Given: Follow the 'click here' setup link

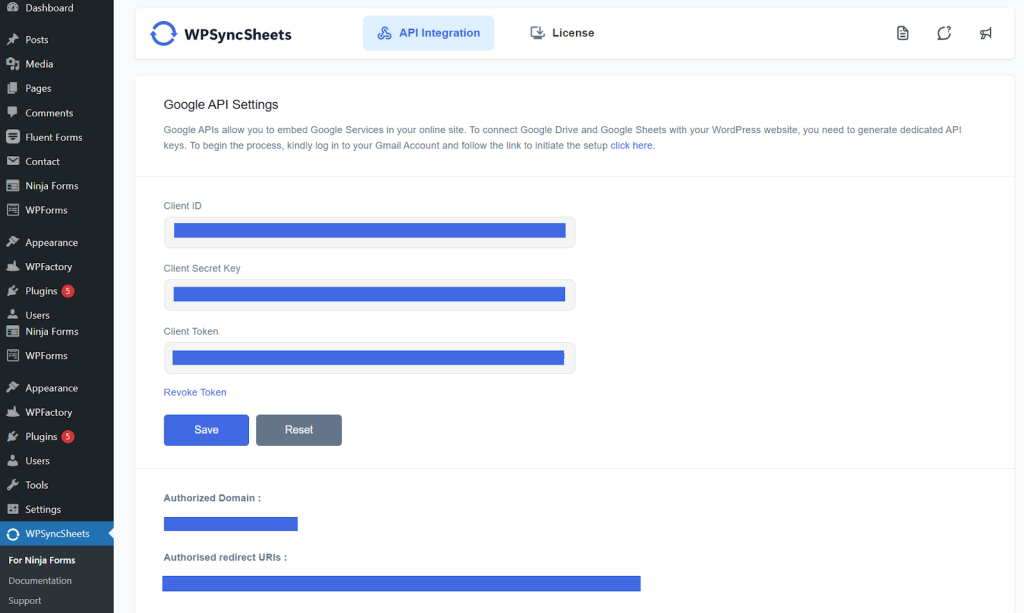Looking at the screenshot, I should (631, 146).
